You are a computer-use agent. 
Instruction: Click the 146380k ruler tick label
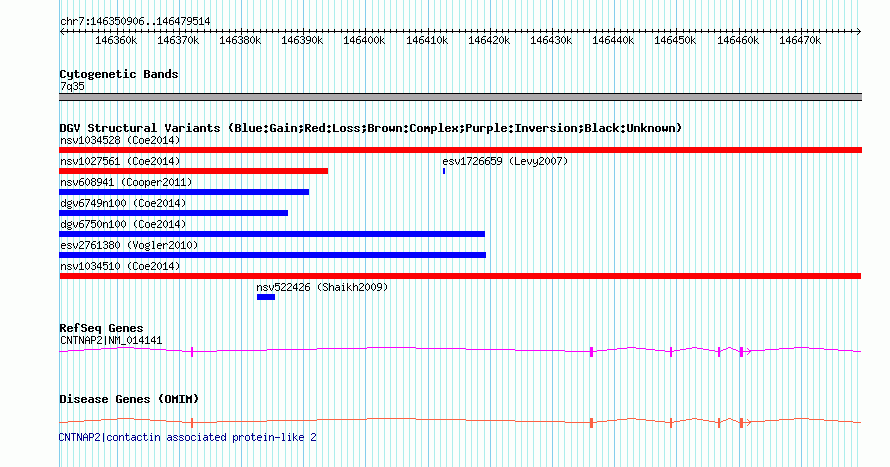tap(240, 41)
